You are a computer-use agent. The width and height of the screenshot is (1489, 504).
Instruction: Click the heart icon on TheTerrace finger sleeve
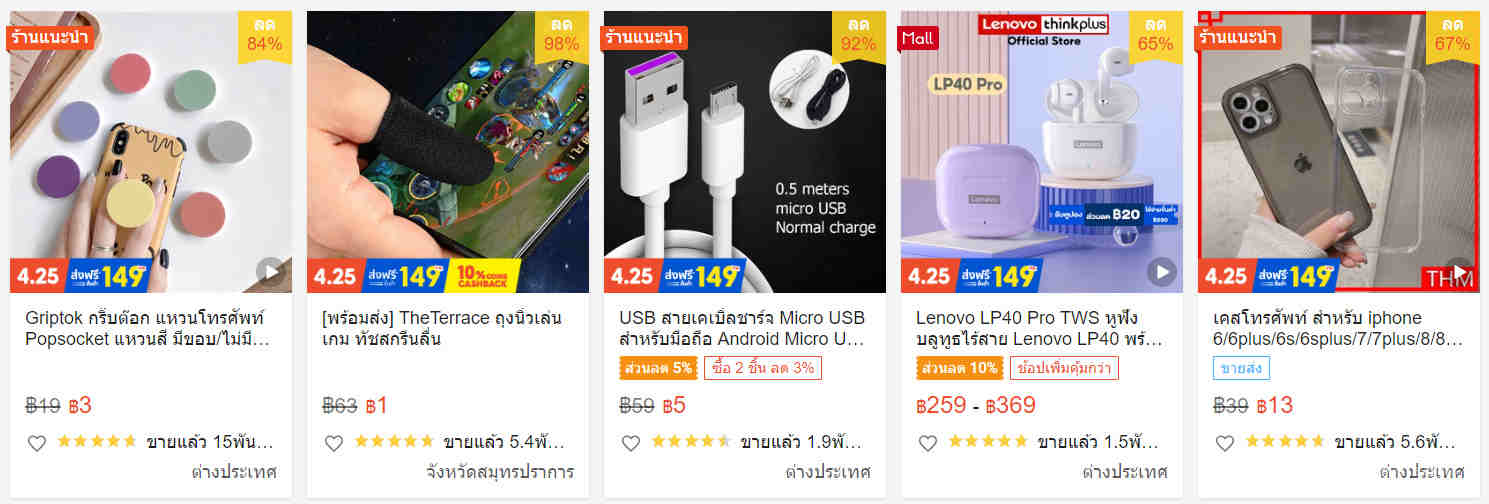pyautogui.click(x=334, y=442)
